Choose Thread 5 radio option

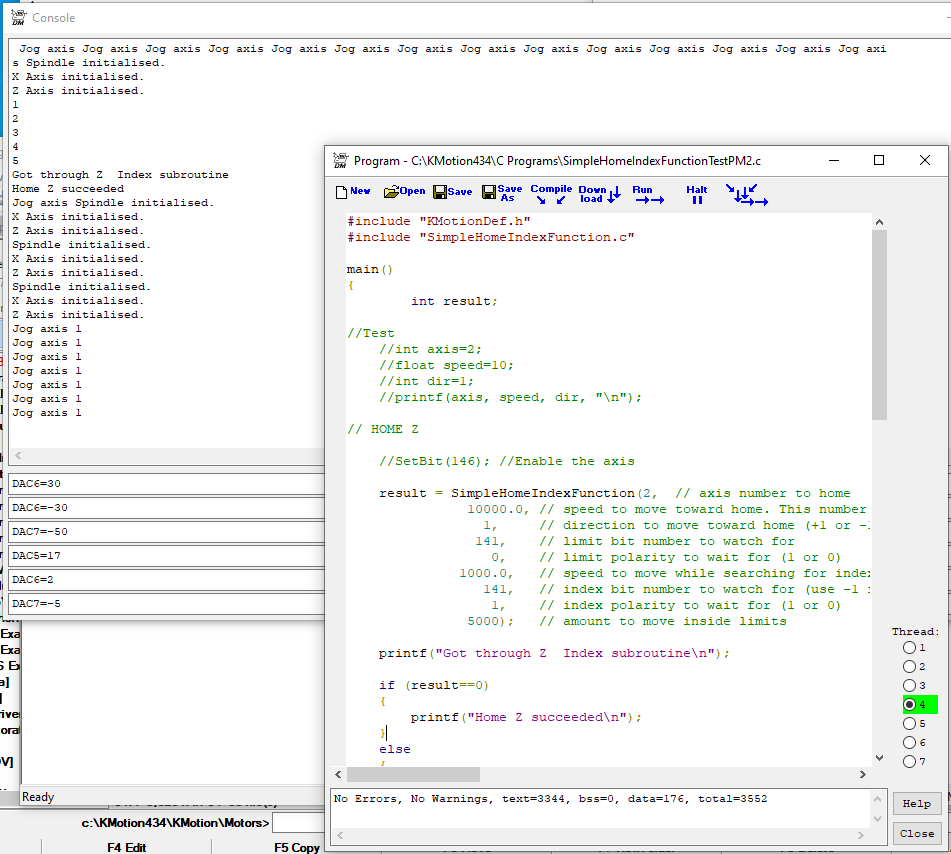(909, 724)
